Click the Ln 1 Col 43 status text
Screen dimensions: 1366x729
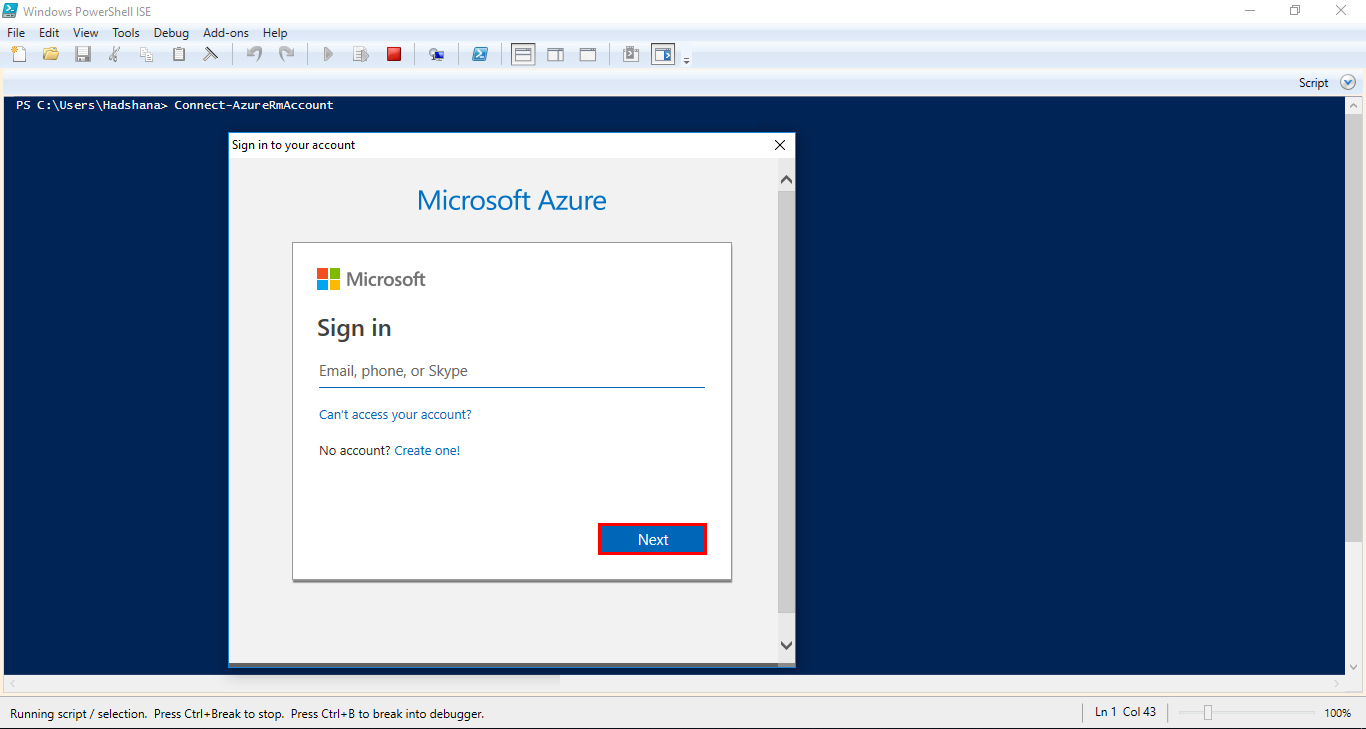click(1125, 712)
